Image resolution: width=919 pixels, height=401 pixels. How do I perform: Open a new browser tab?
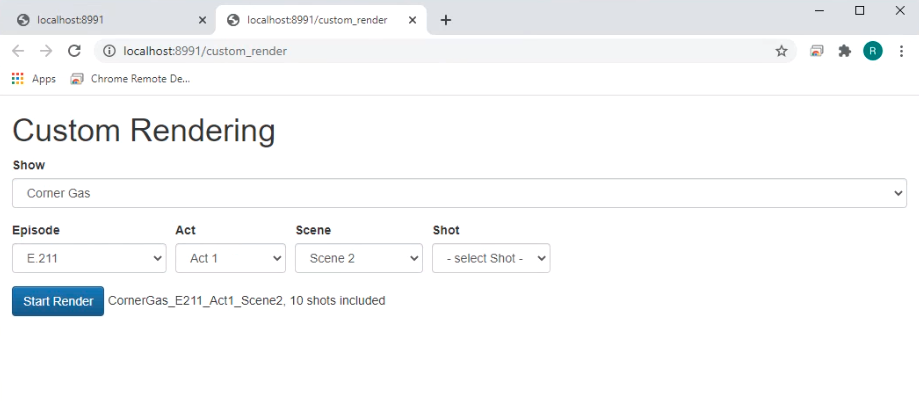446,19
